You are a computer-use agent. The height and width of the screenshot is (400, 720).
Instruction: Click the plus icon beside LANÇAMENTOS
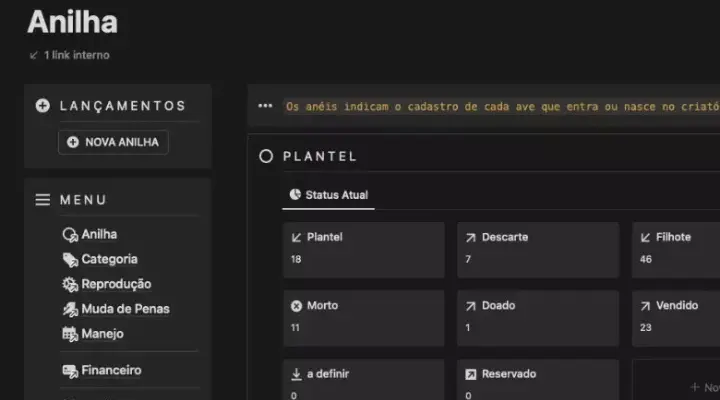42,105
